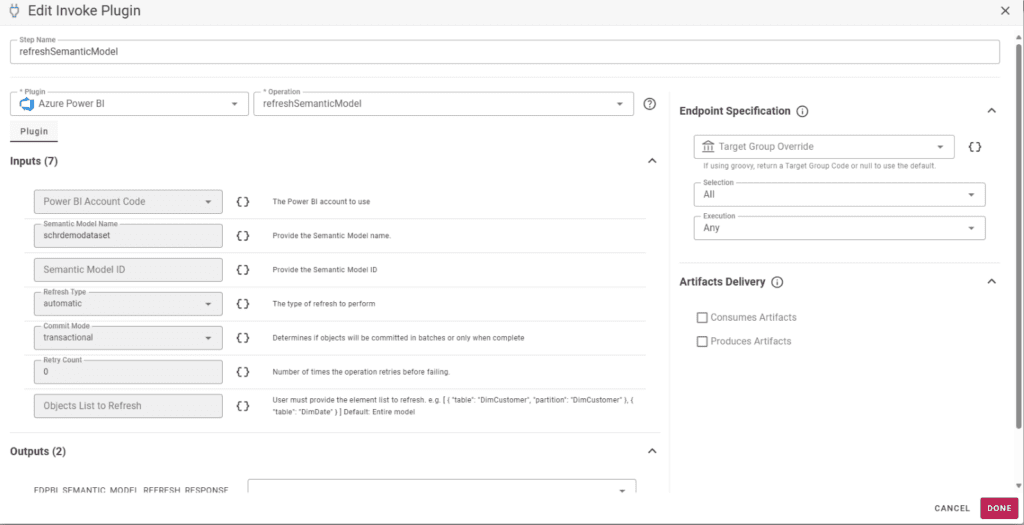Image resolution: width=1024 pixels, height=525 pixels.
Task: Open the FDPBI_SEMANTIC_MODEL_REFRESH_RESPONSE output dropdown
Action: click(x=442, y=488)
